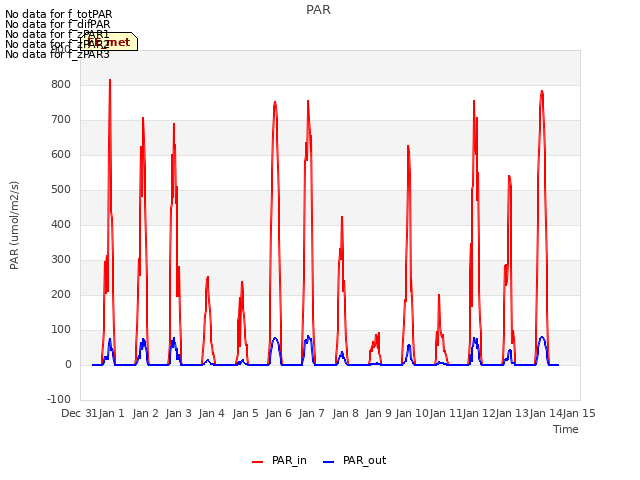
Task: Click the Jan 10 PAR_in peak near 630
Action: click(408, 146)
